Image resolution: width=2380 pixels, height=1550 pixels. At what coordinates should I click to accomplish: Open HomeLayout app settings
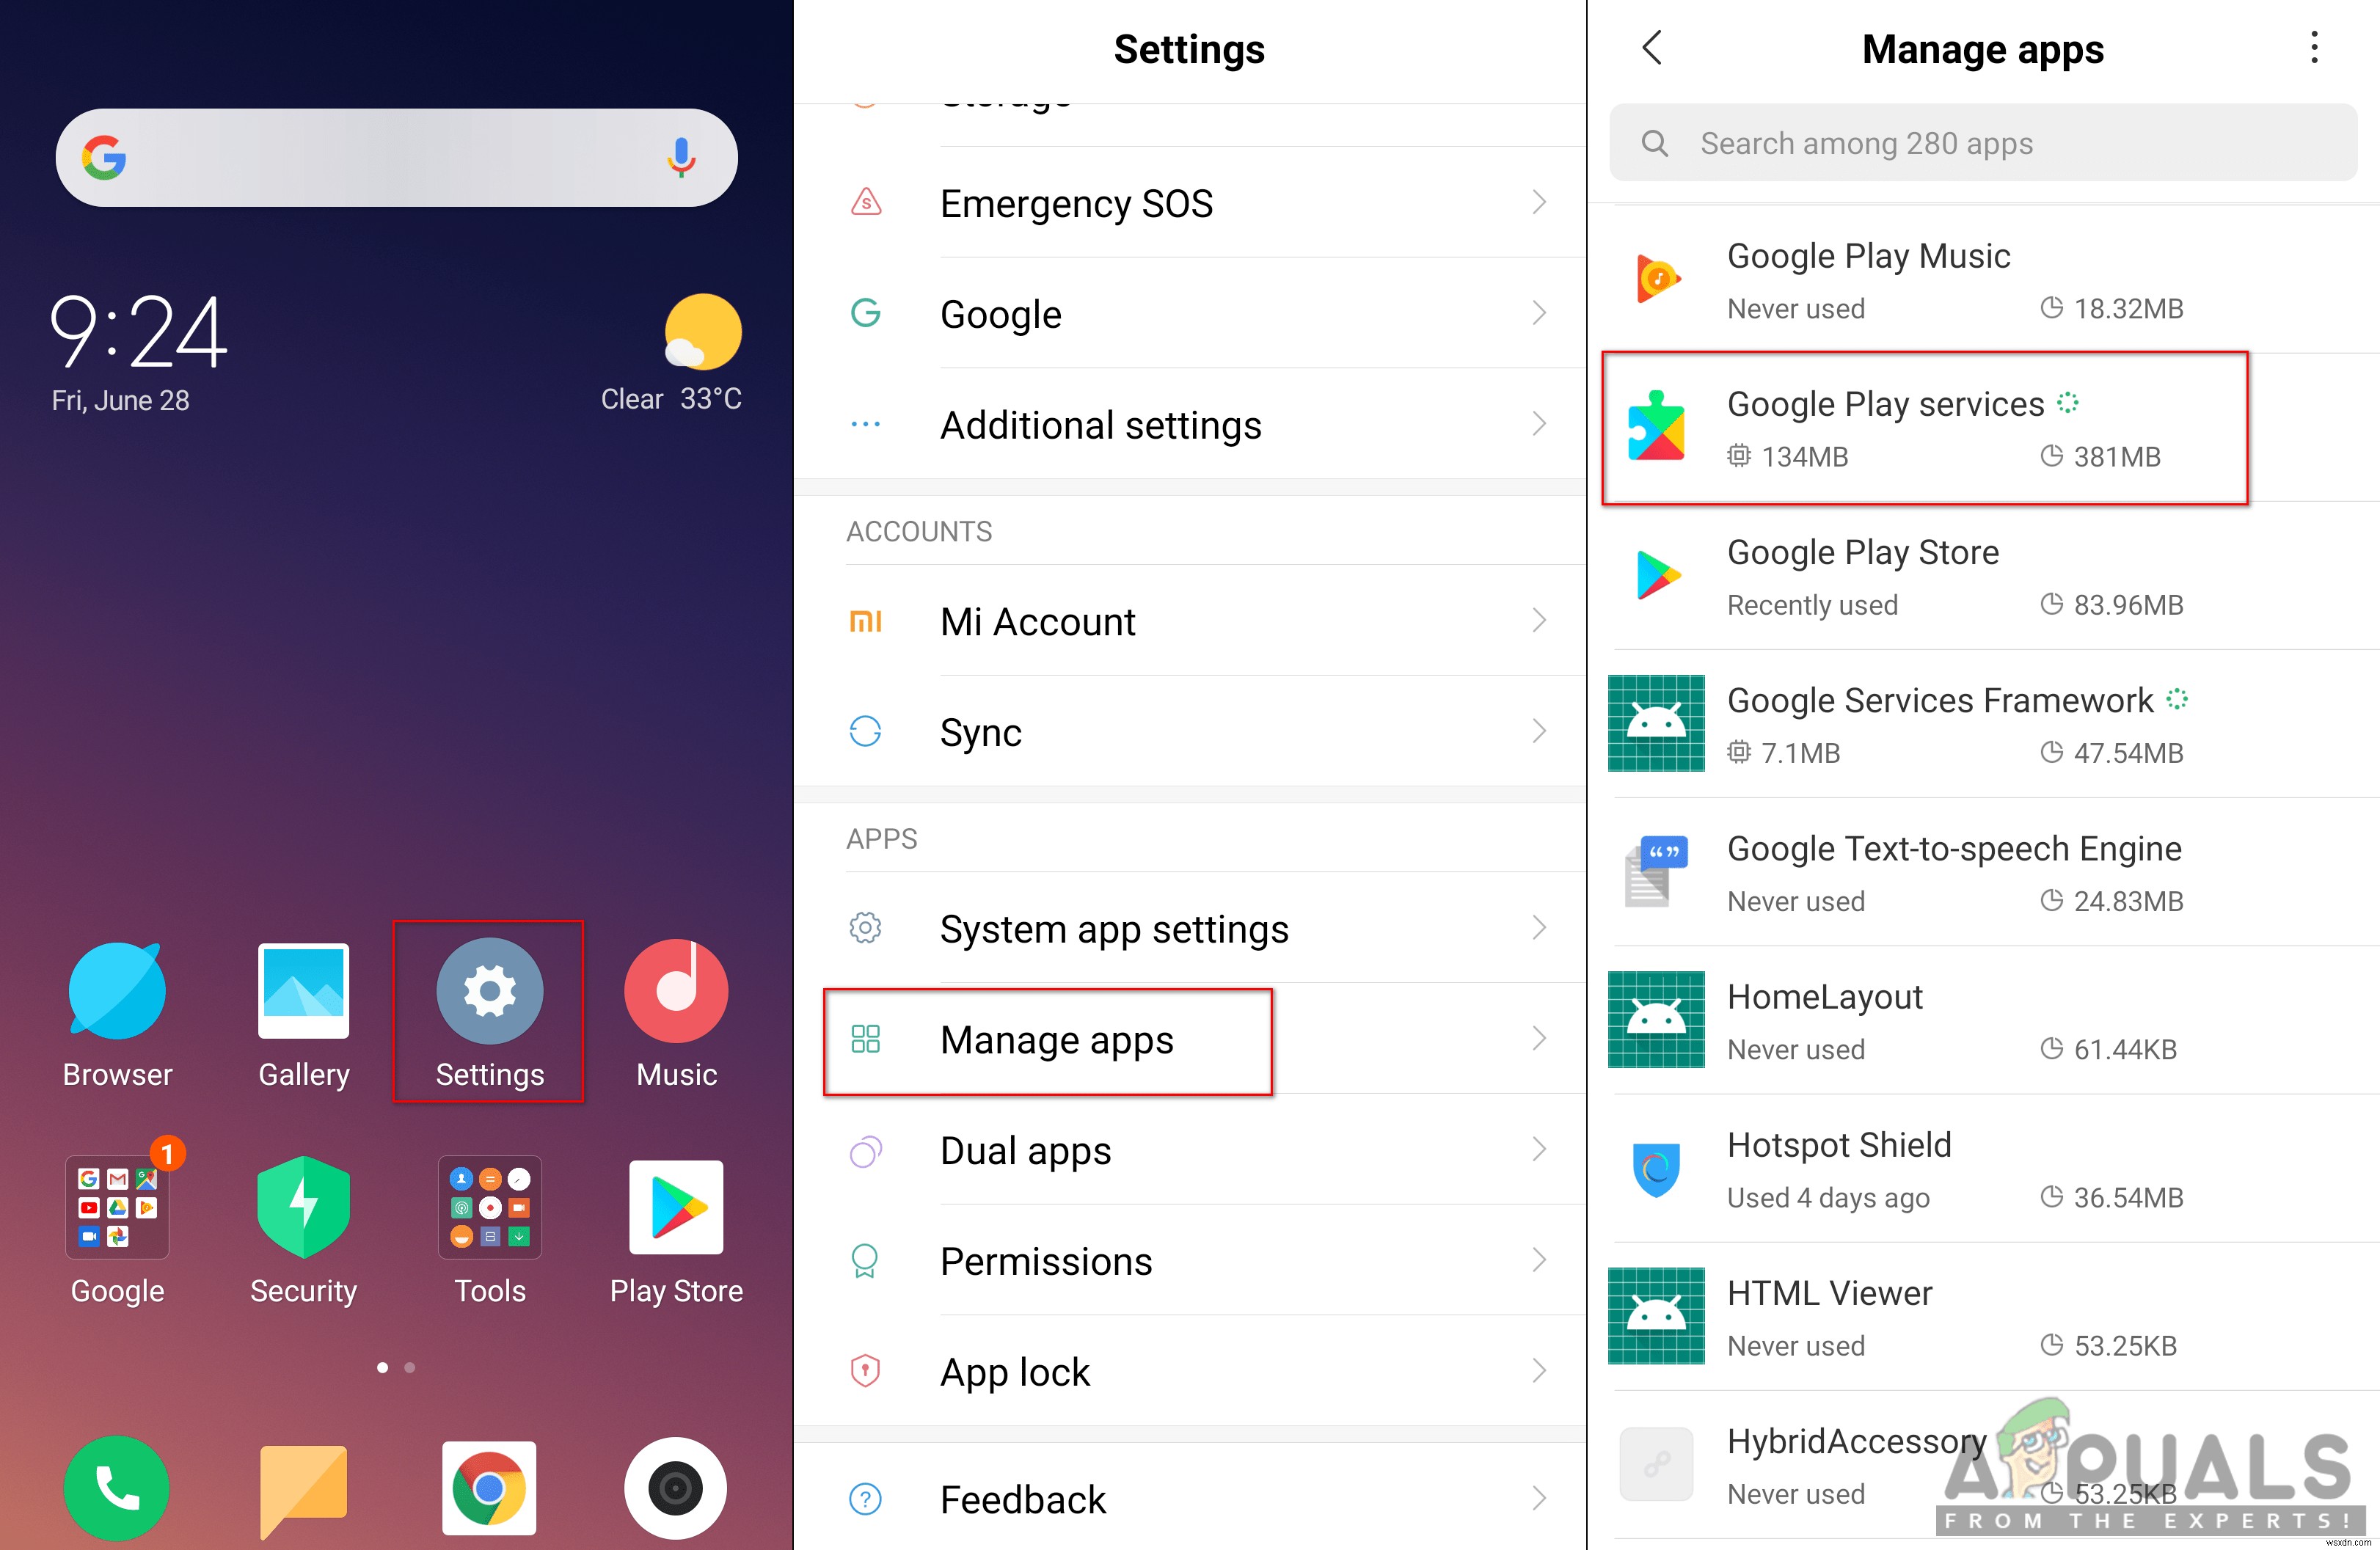coord(1990,1025)
